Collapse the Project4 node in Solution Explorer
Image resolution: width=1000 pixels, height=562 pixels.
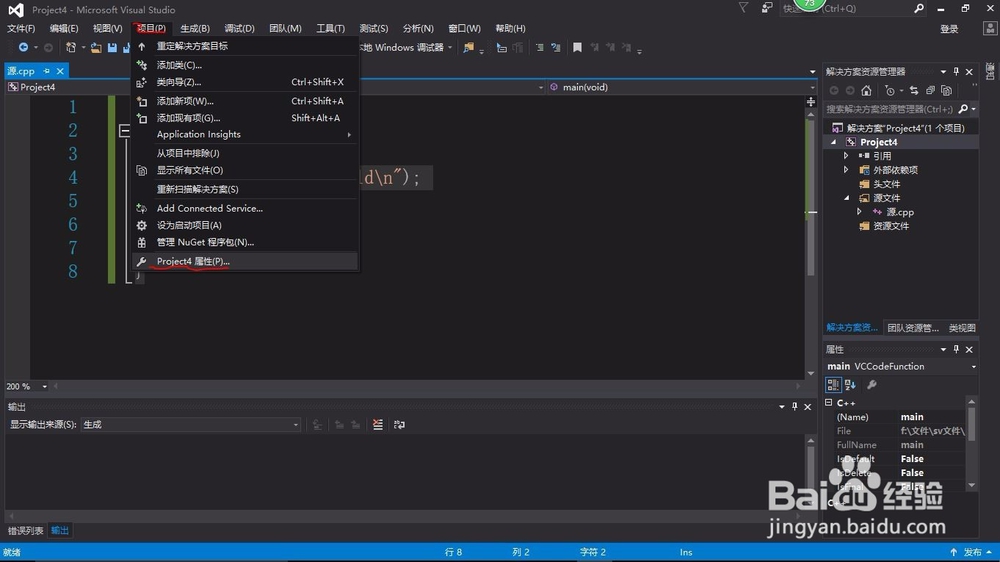[x=834, y=142]
